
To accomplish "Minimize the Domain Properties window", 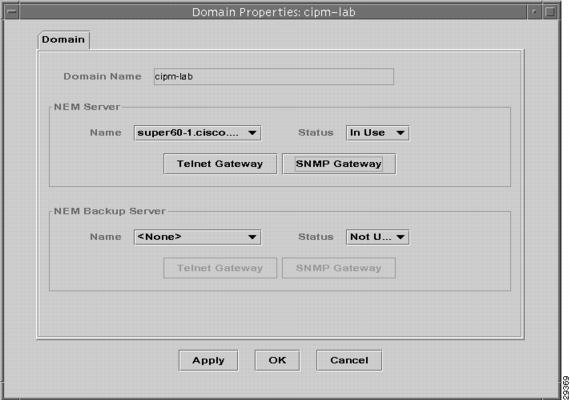I will click(534, 12).
